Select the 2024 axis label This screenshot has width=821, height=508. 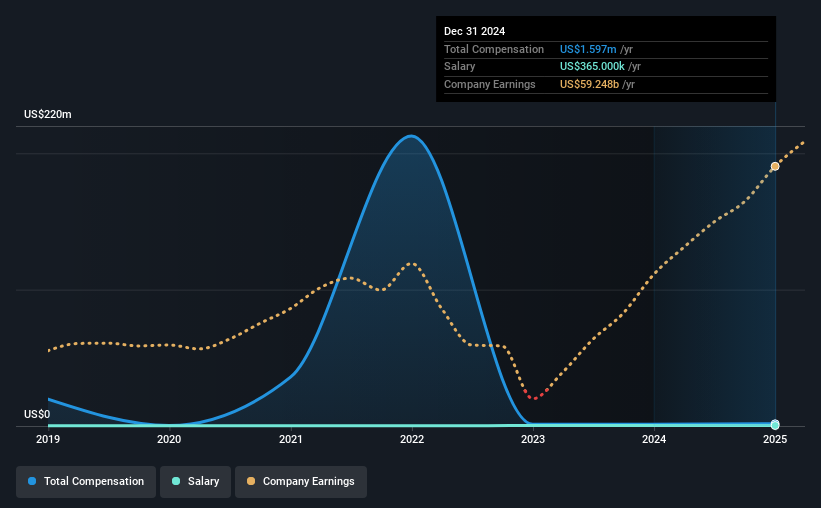tap(654, 439)
